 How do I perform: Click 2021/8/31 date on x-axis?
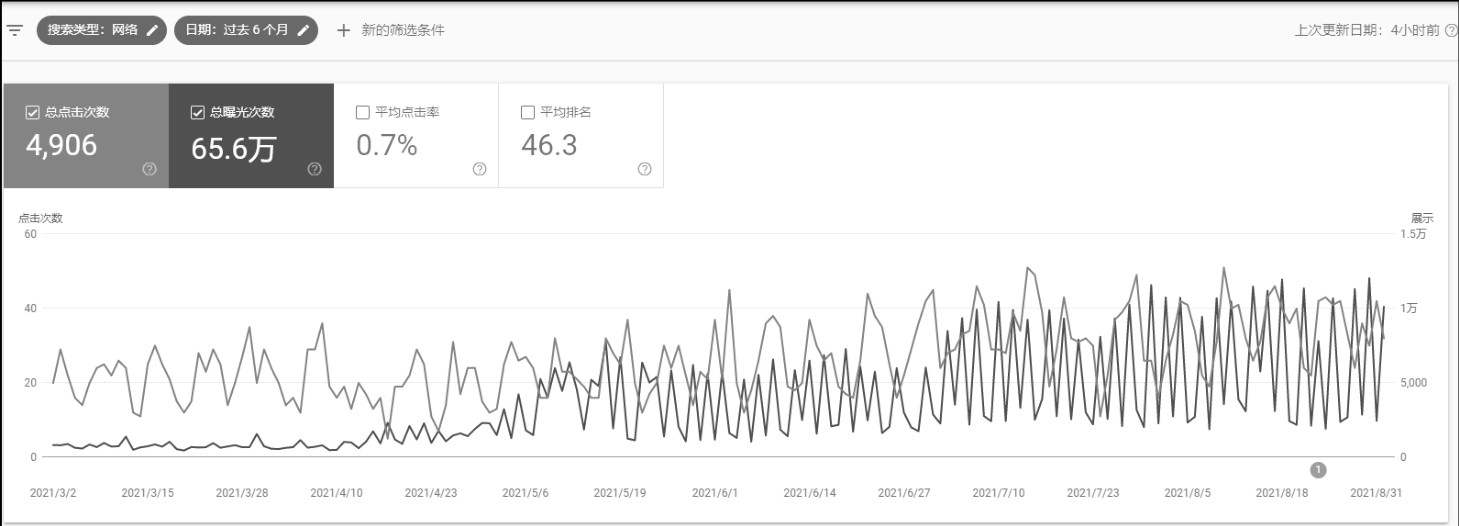coord(1377,493)
